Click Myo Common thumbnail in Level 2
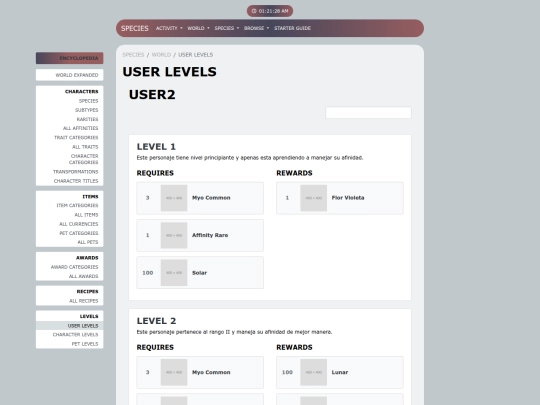Screen dimensions: 540x405 point(174,372)
